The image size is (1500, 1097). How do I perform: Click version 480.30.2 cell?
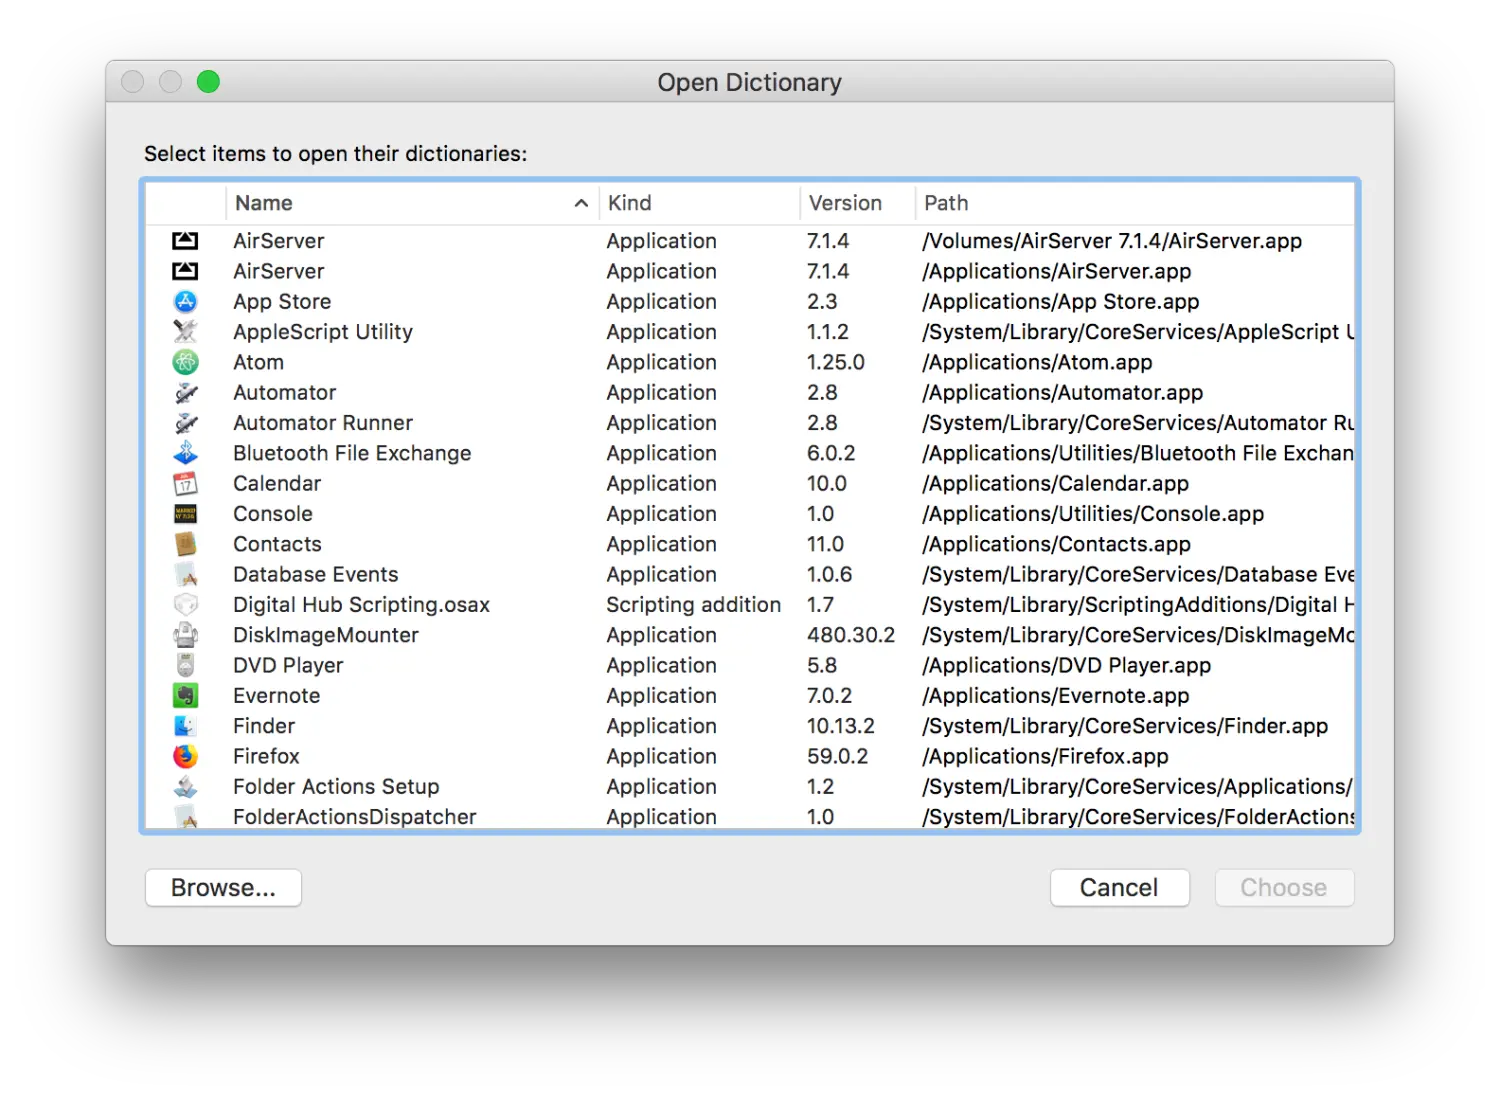(x=851, y=635)
